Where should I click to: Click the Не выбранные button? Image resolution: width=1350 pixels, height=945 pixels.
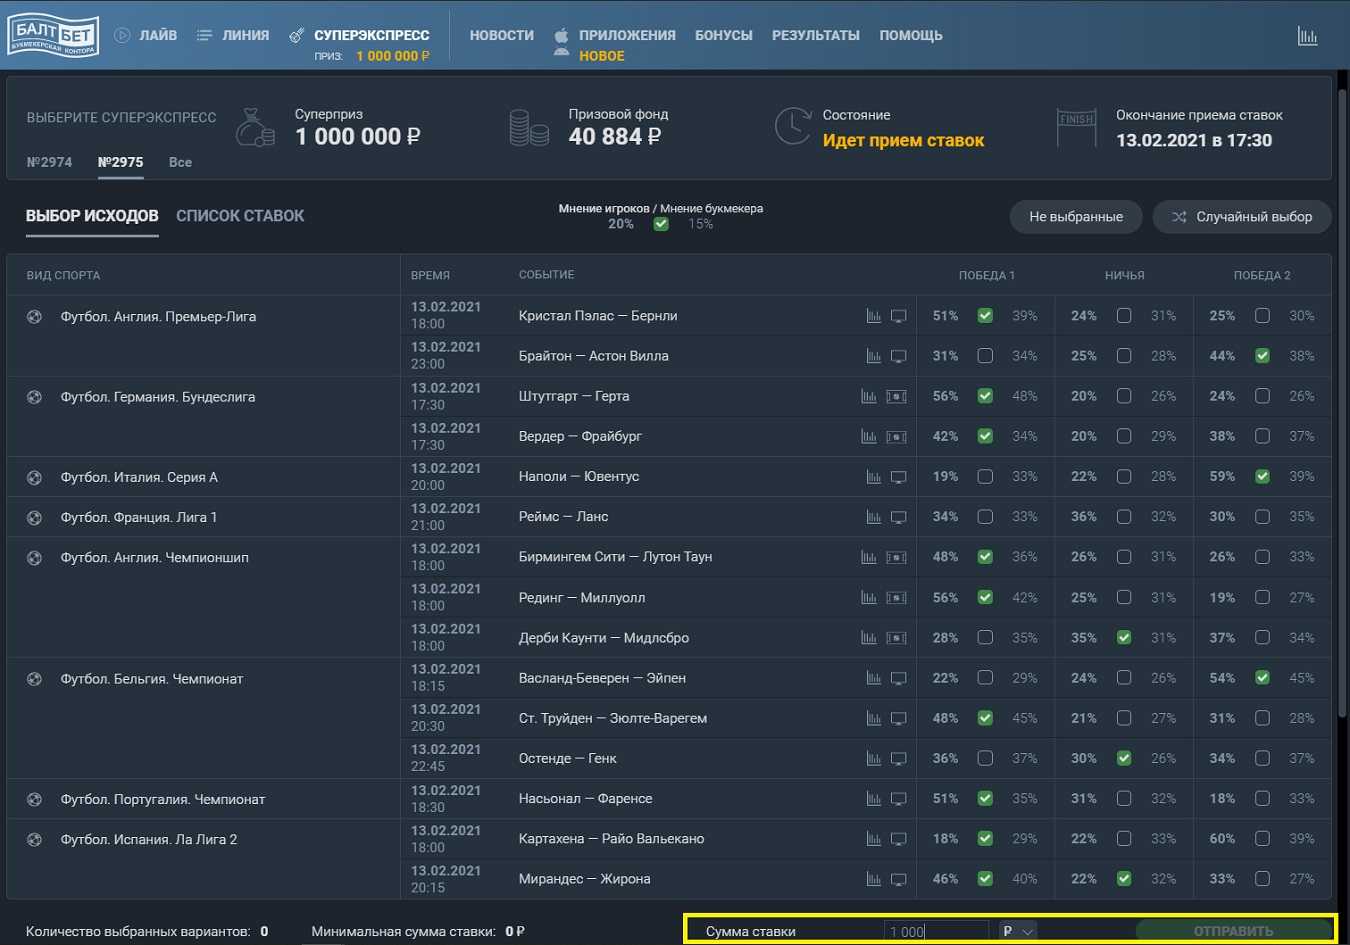pyautogui.click(x=1076, y=217)
